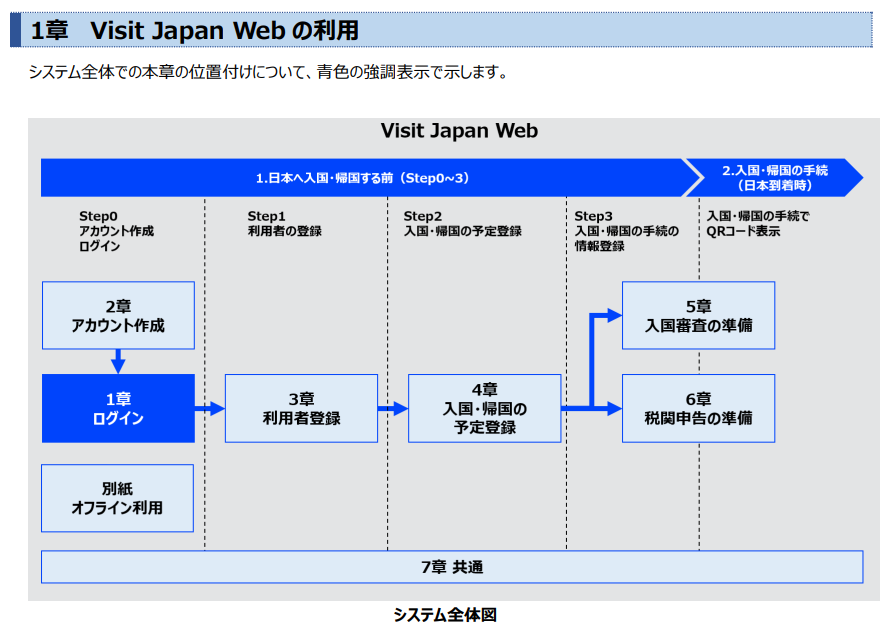Select the 5章 入国審査の準備 box
Screen dimensions: 894x628
tap(698, 315)
